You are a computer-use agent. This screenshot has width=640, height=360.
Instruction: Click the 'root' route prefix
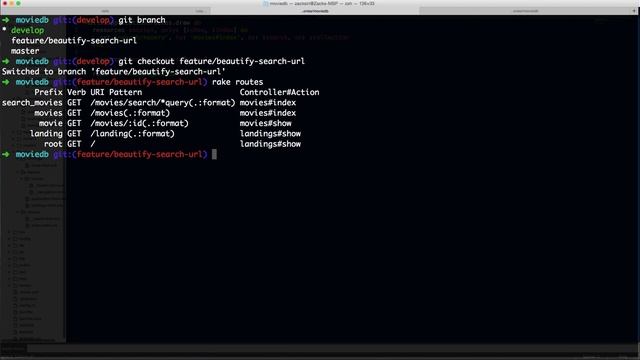(x=53, y=144)
